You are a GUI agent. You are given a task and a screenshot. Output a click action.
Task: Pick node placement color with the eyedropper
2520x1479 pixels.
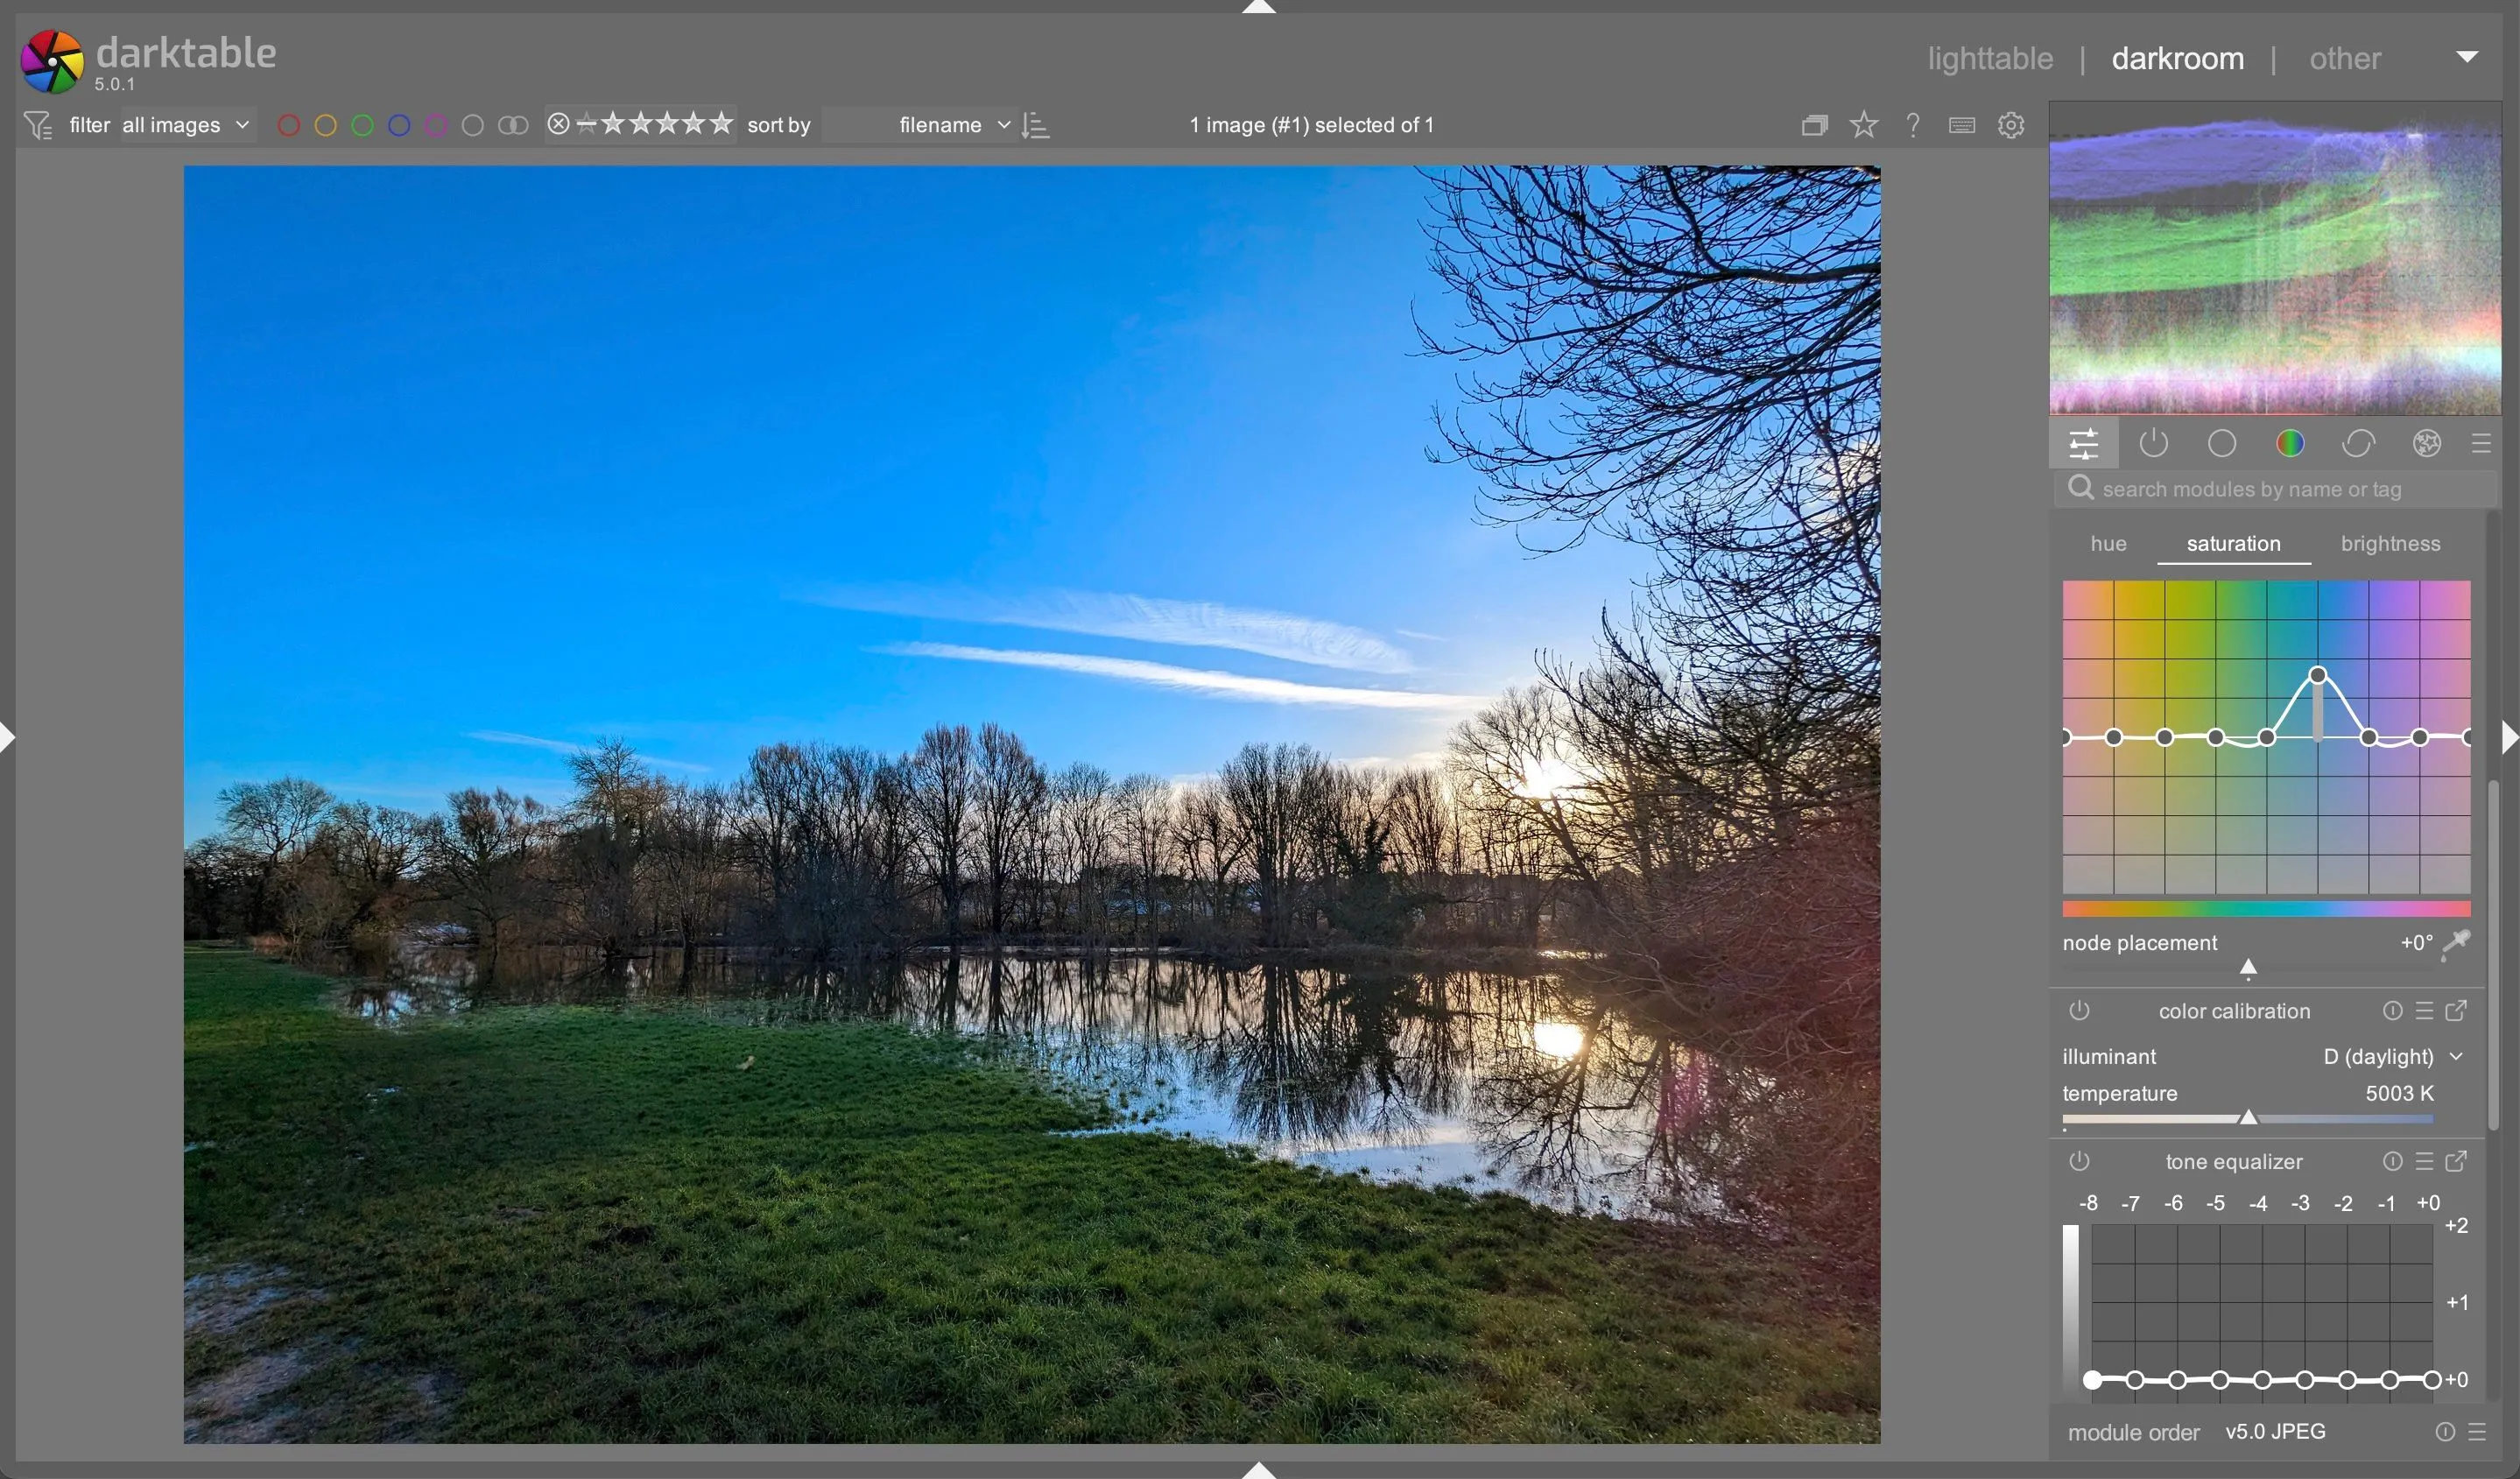coord(2459,944)
